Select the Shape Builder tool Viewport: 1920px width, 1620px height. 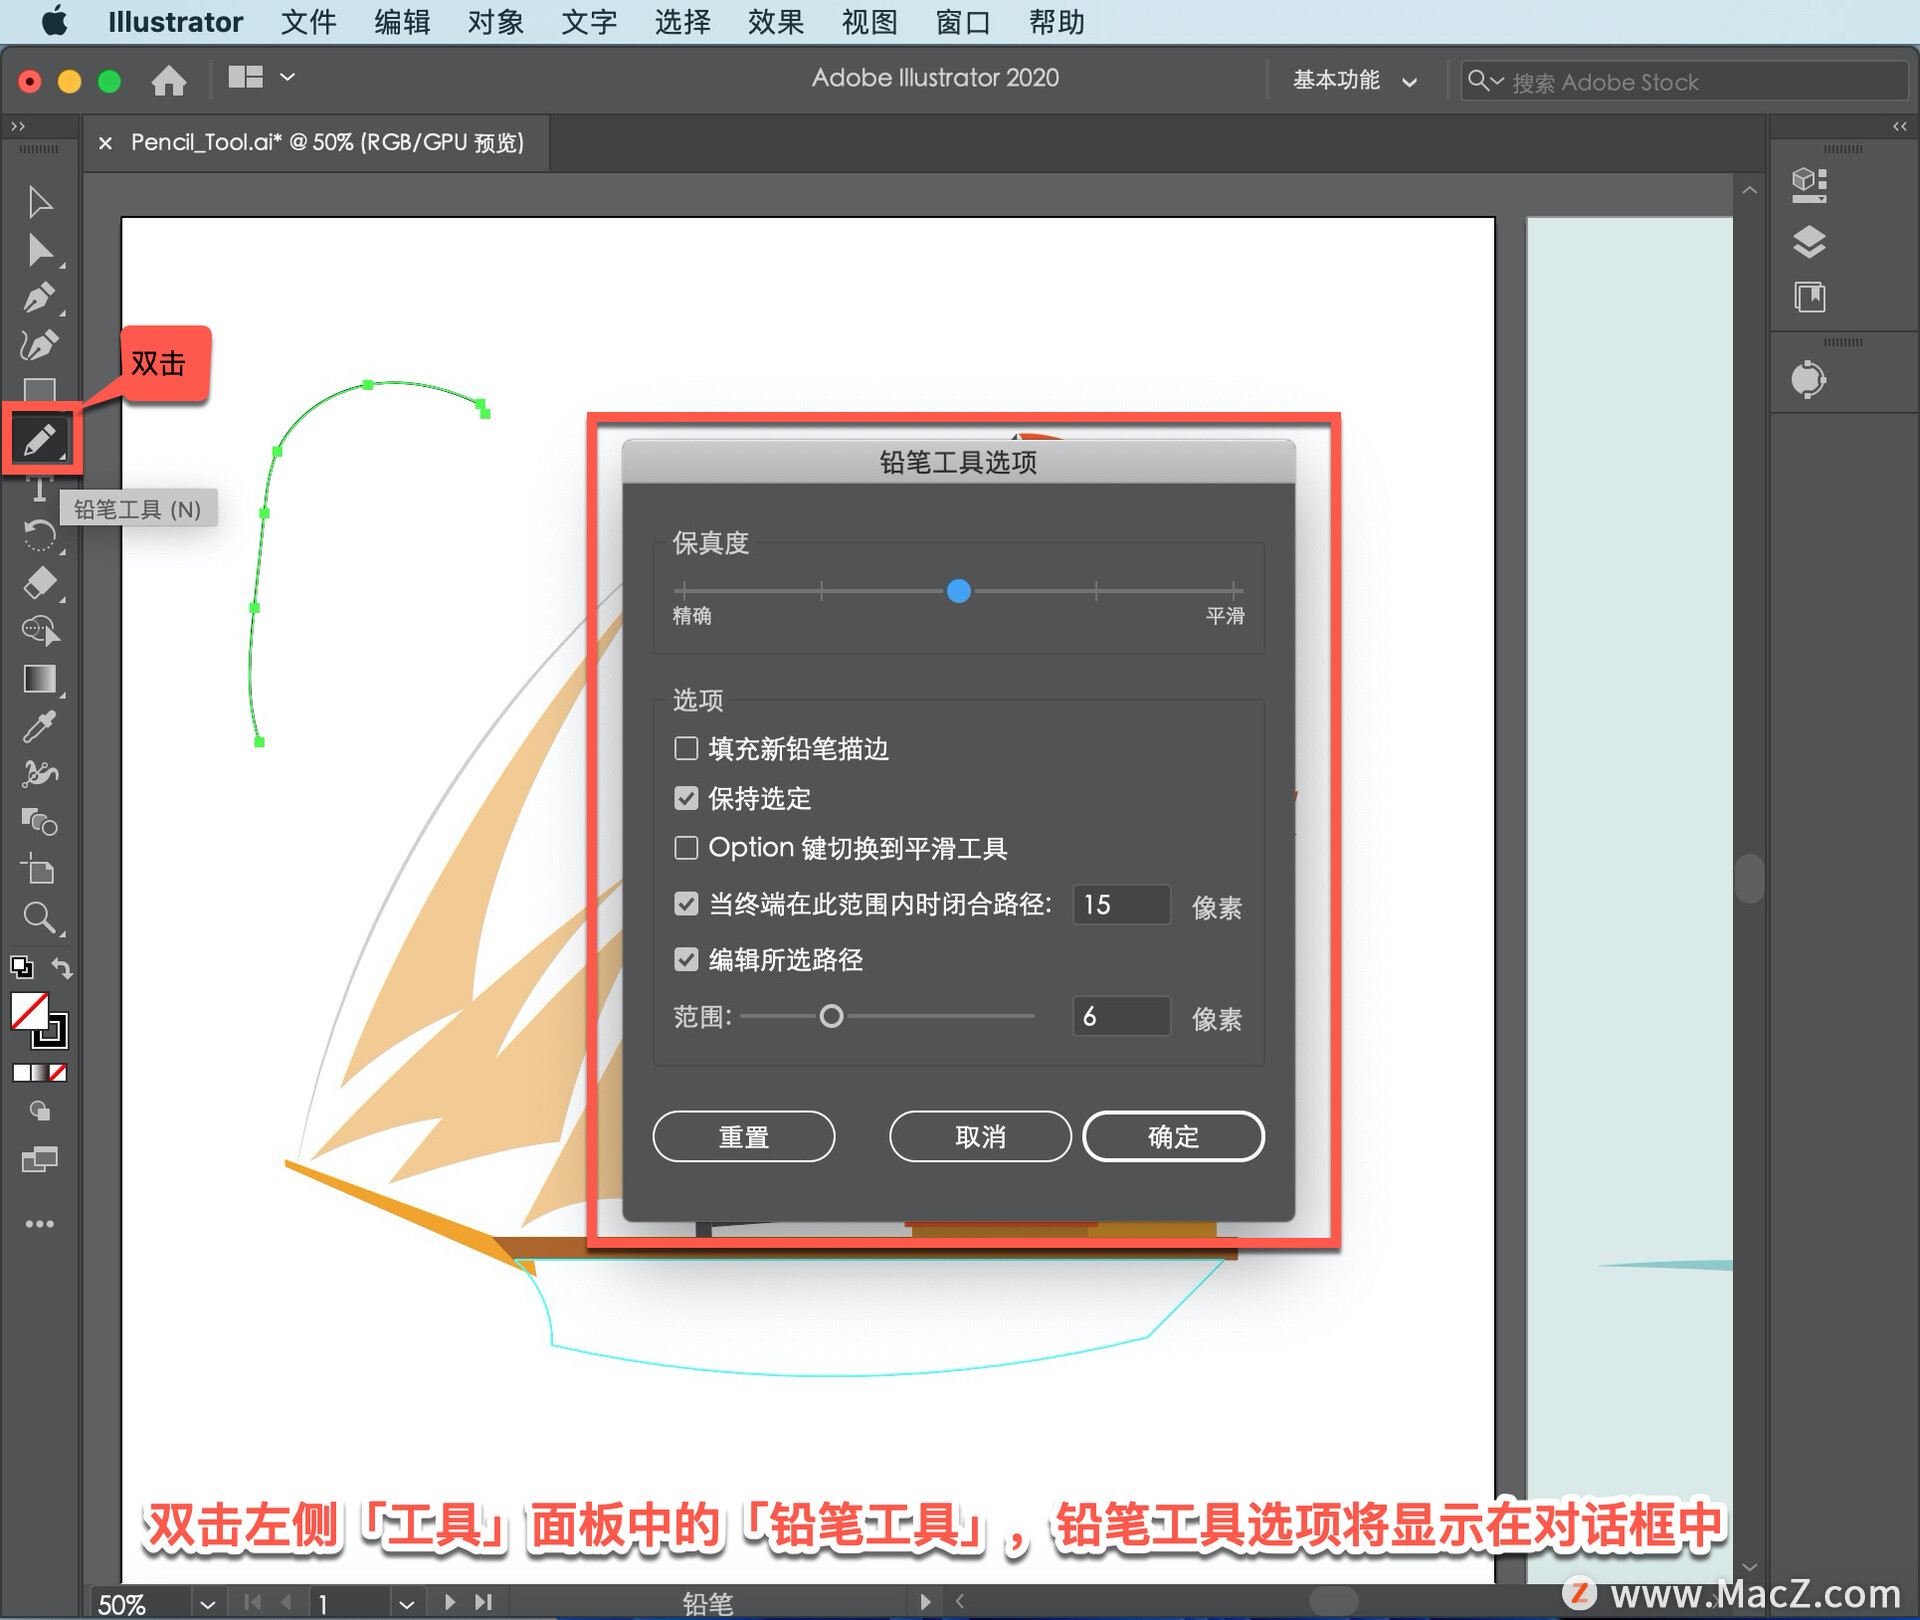coord(40,630)
